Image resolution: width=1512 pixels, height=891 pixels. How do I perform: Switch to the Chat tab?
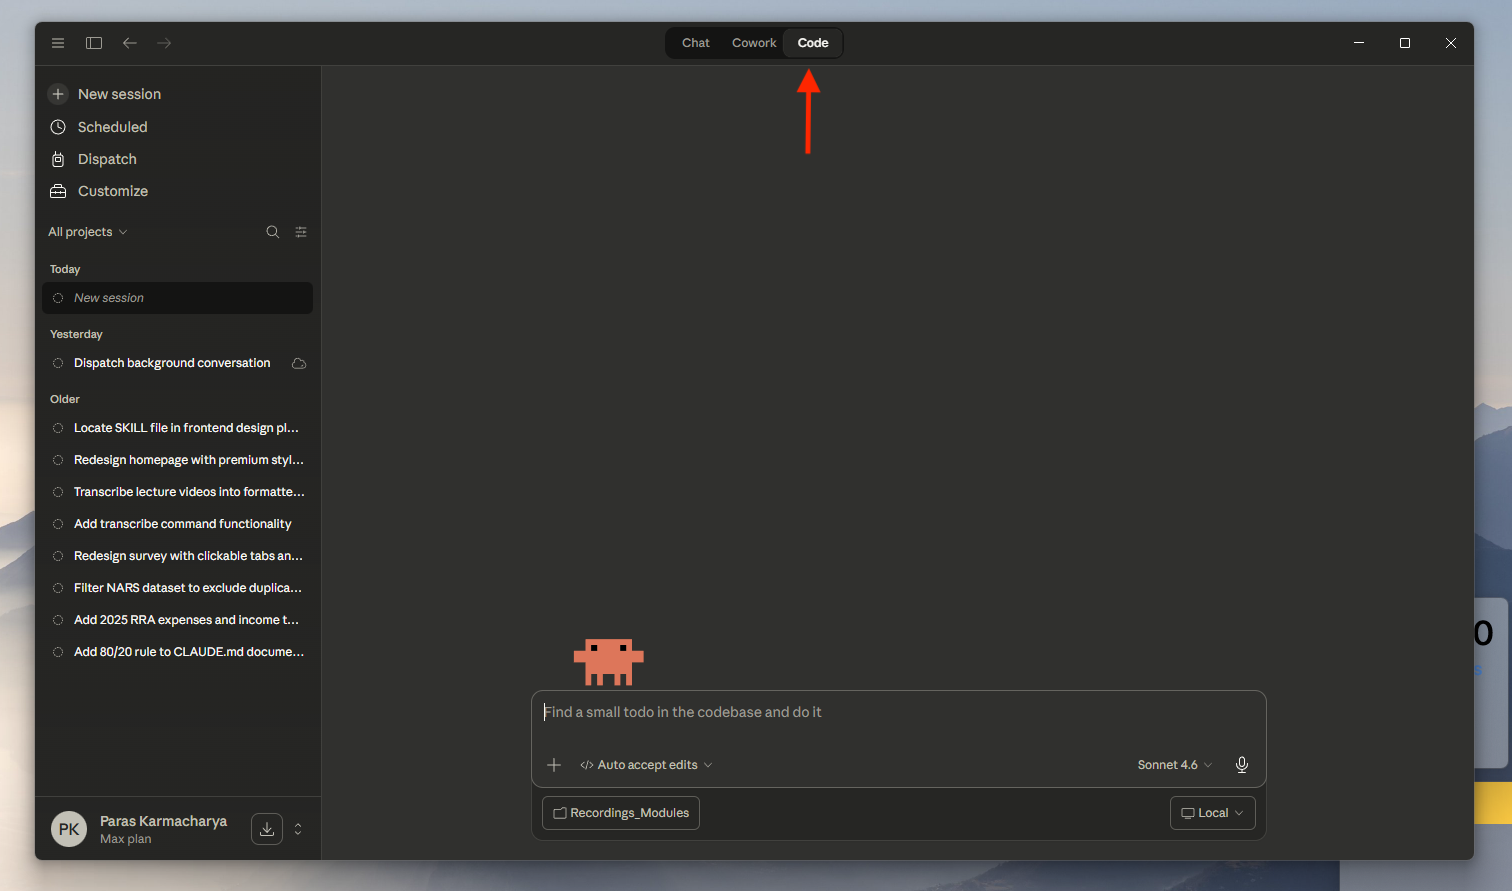696,43
